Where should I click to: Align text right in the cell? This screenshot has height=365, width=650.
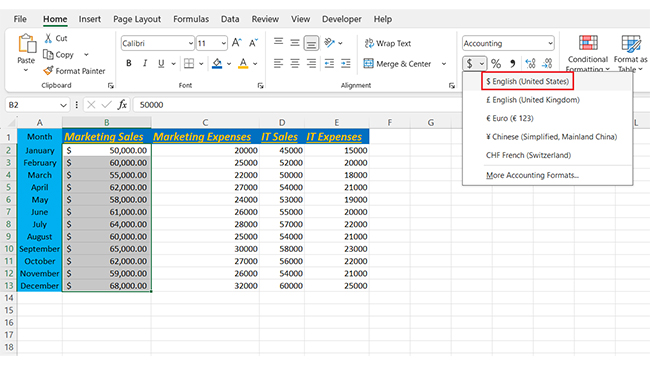tap(311, 63)
